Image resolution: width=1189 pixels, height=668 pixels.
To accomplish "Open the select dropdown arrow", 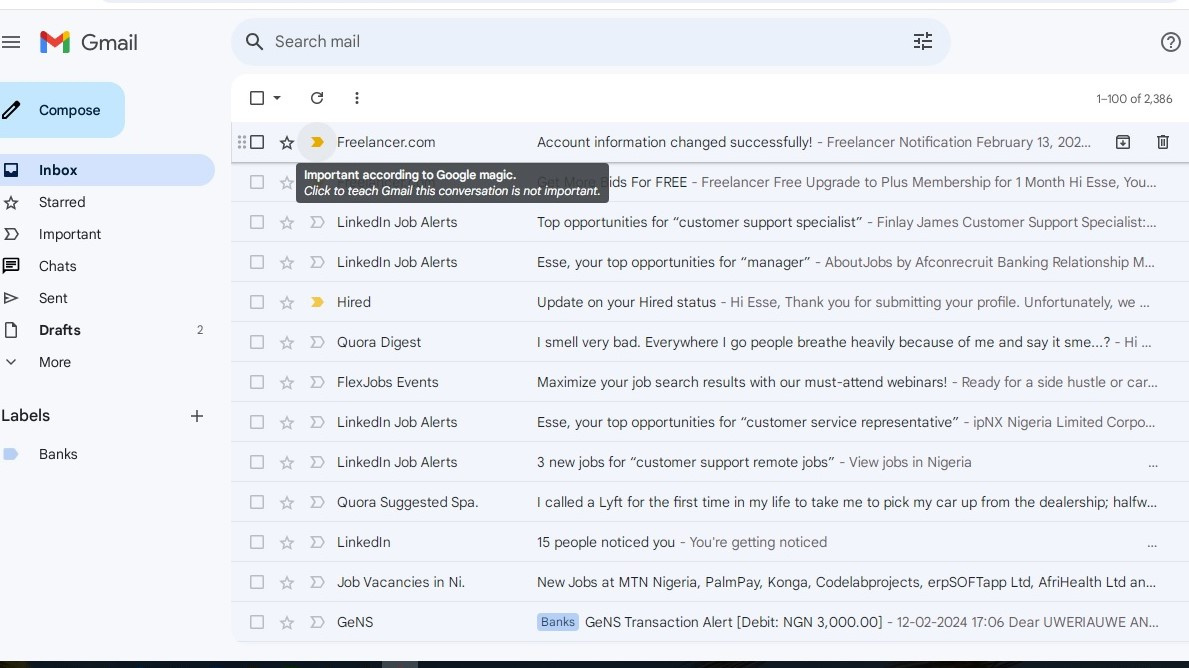I will (277, 98).
